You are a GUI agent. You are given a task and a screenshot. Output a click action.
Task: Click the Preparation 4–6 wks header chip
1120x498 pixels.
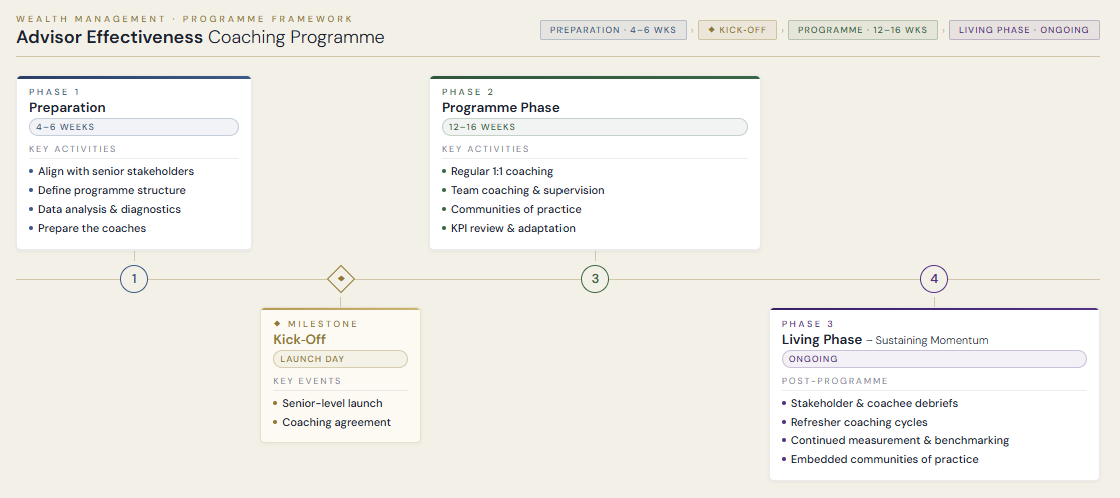point(614,30)
